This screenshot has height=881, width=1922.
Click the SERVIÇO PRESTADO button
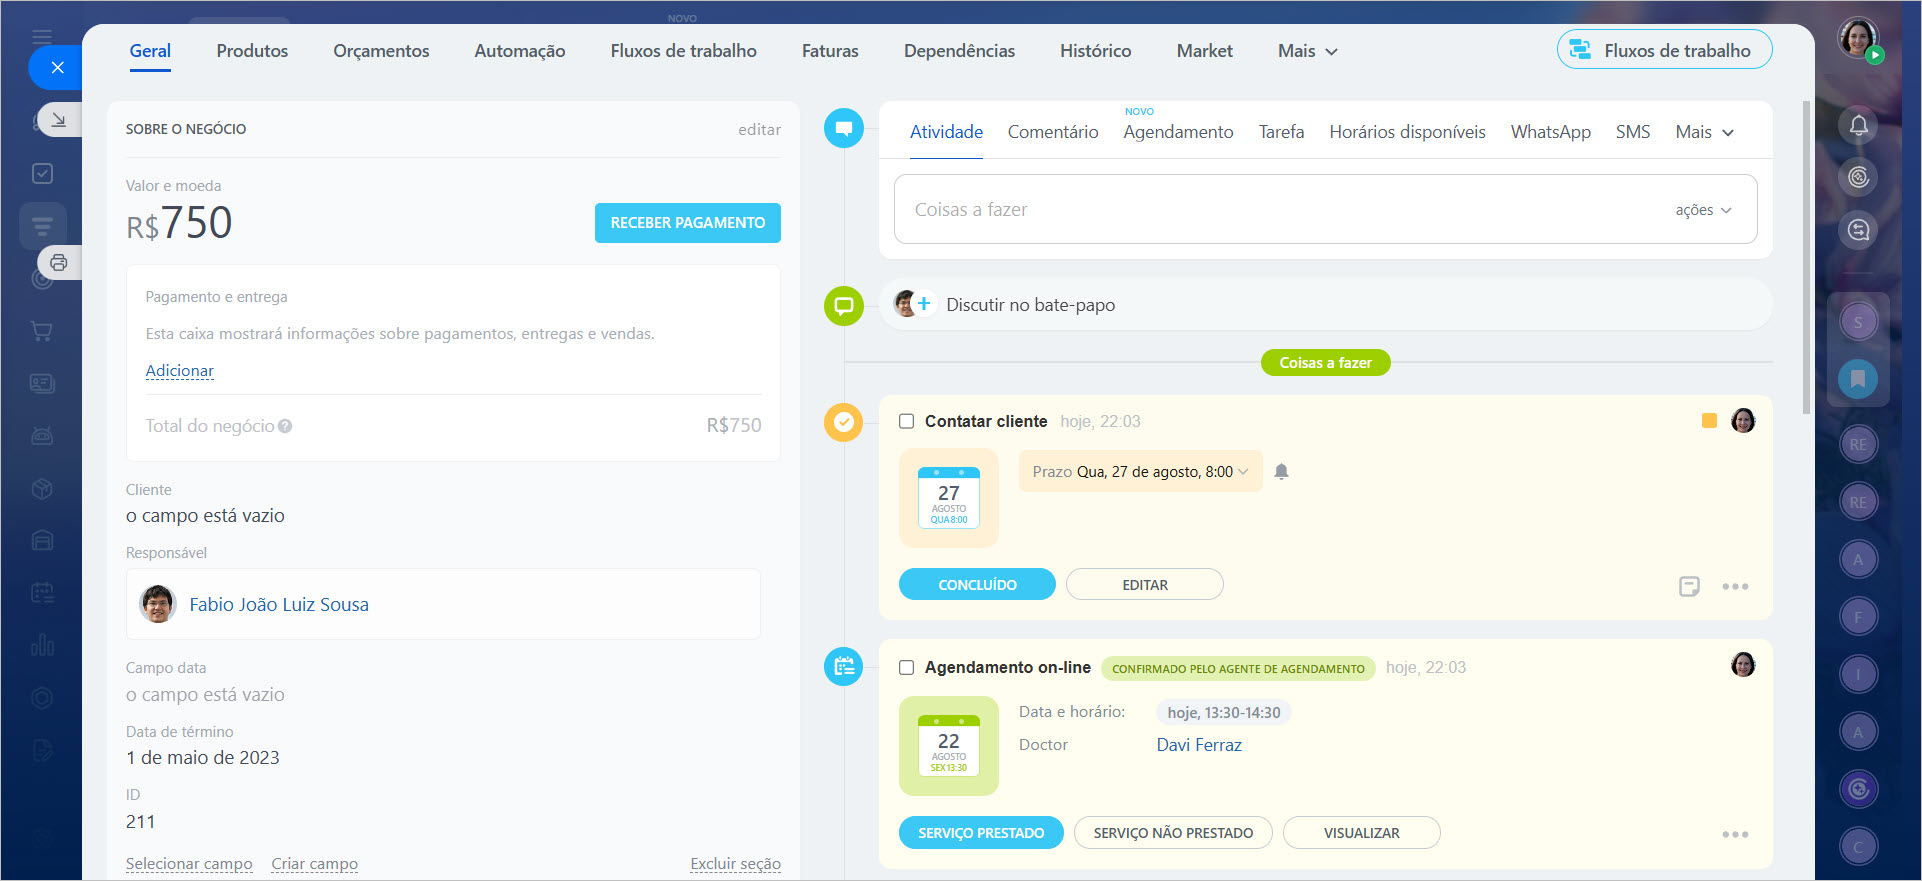(x=981, y=833)
